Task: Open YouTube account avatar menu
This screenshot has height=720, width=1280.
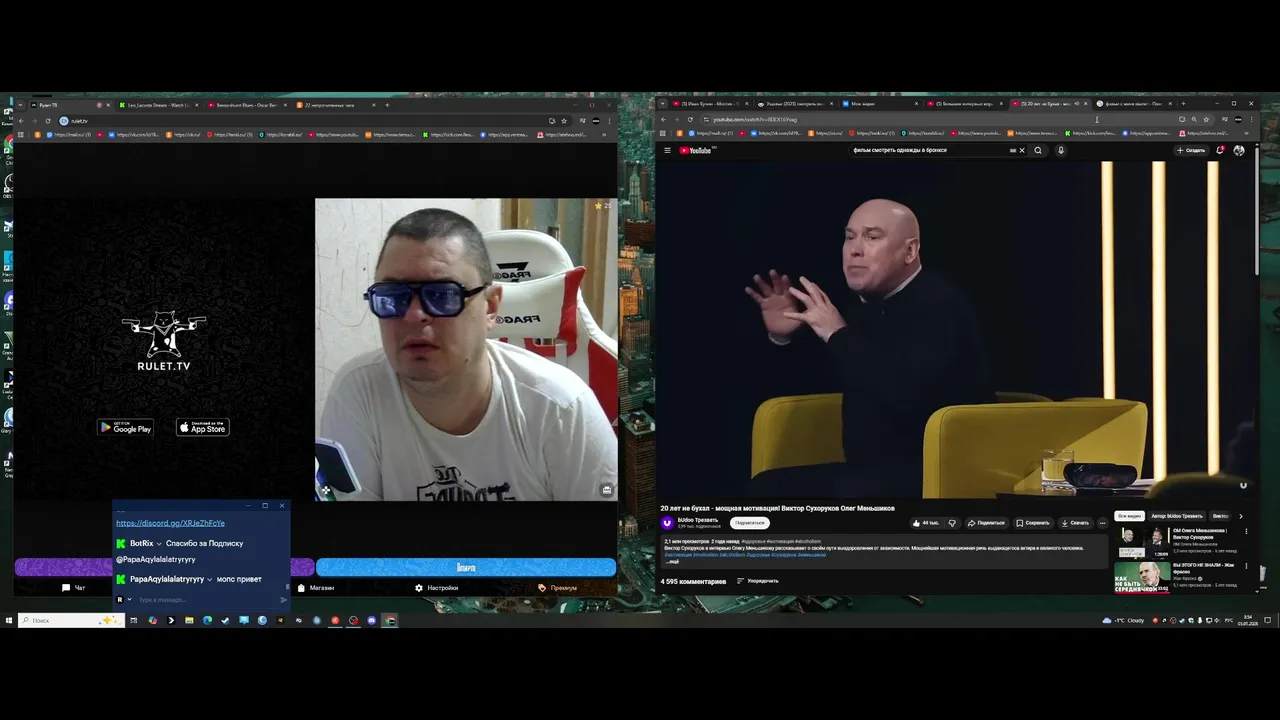Action: [x=1239, y=151]
